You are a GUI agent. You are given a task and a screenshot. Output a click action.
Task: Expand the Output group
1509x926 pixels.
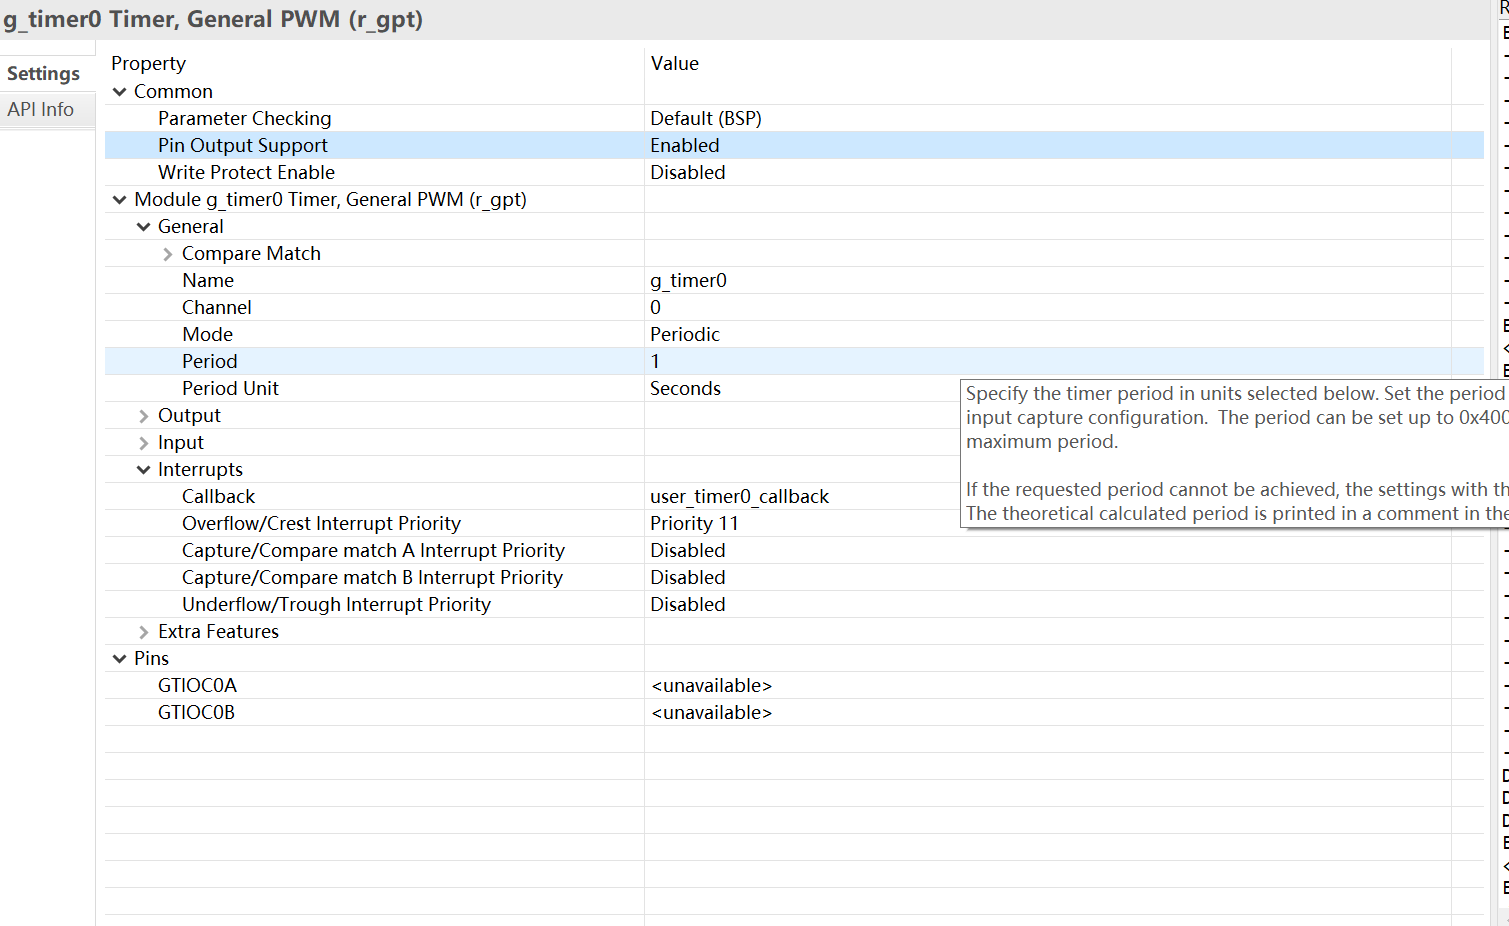pos(143,416)
